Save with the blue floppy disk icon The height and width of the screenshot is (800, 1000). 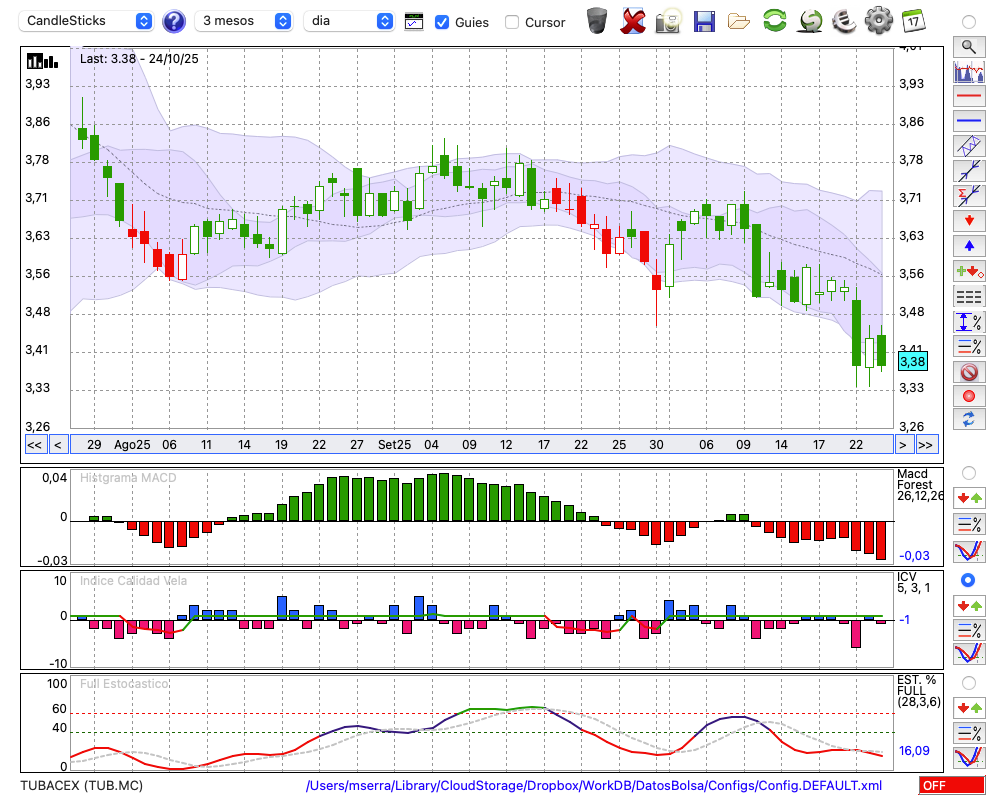pyautogui.click(x=704, y=21)
